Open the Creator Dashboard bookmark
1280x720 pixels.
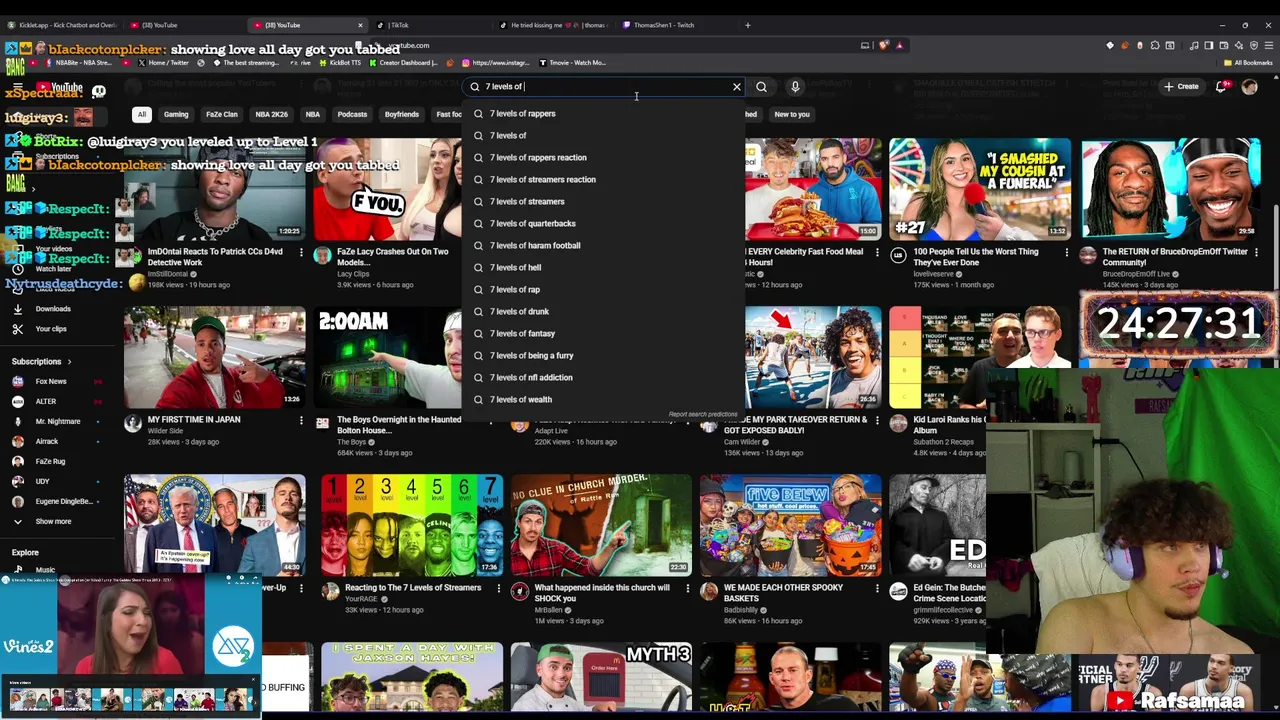click(x=404, y=63)
